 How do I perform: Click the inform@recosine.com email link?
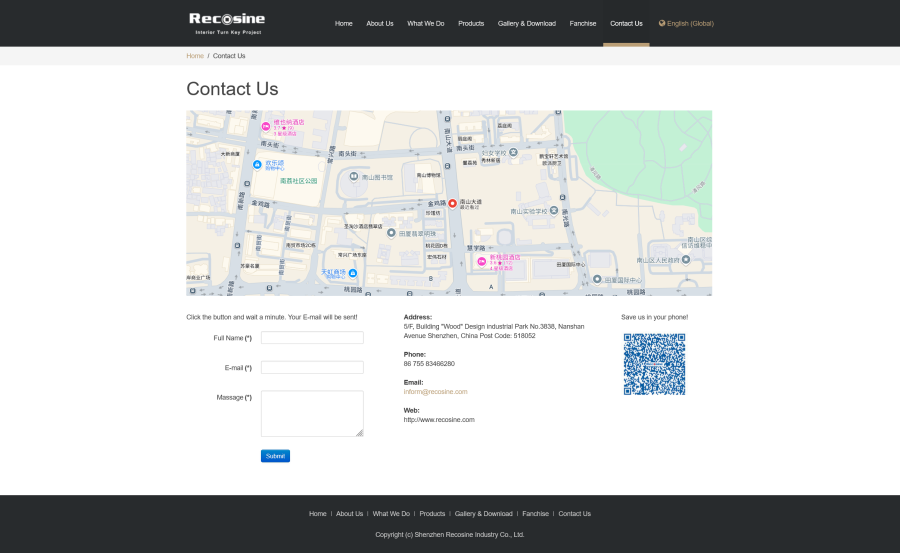point(435,392)
